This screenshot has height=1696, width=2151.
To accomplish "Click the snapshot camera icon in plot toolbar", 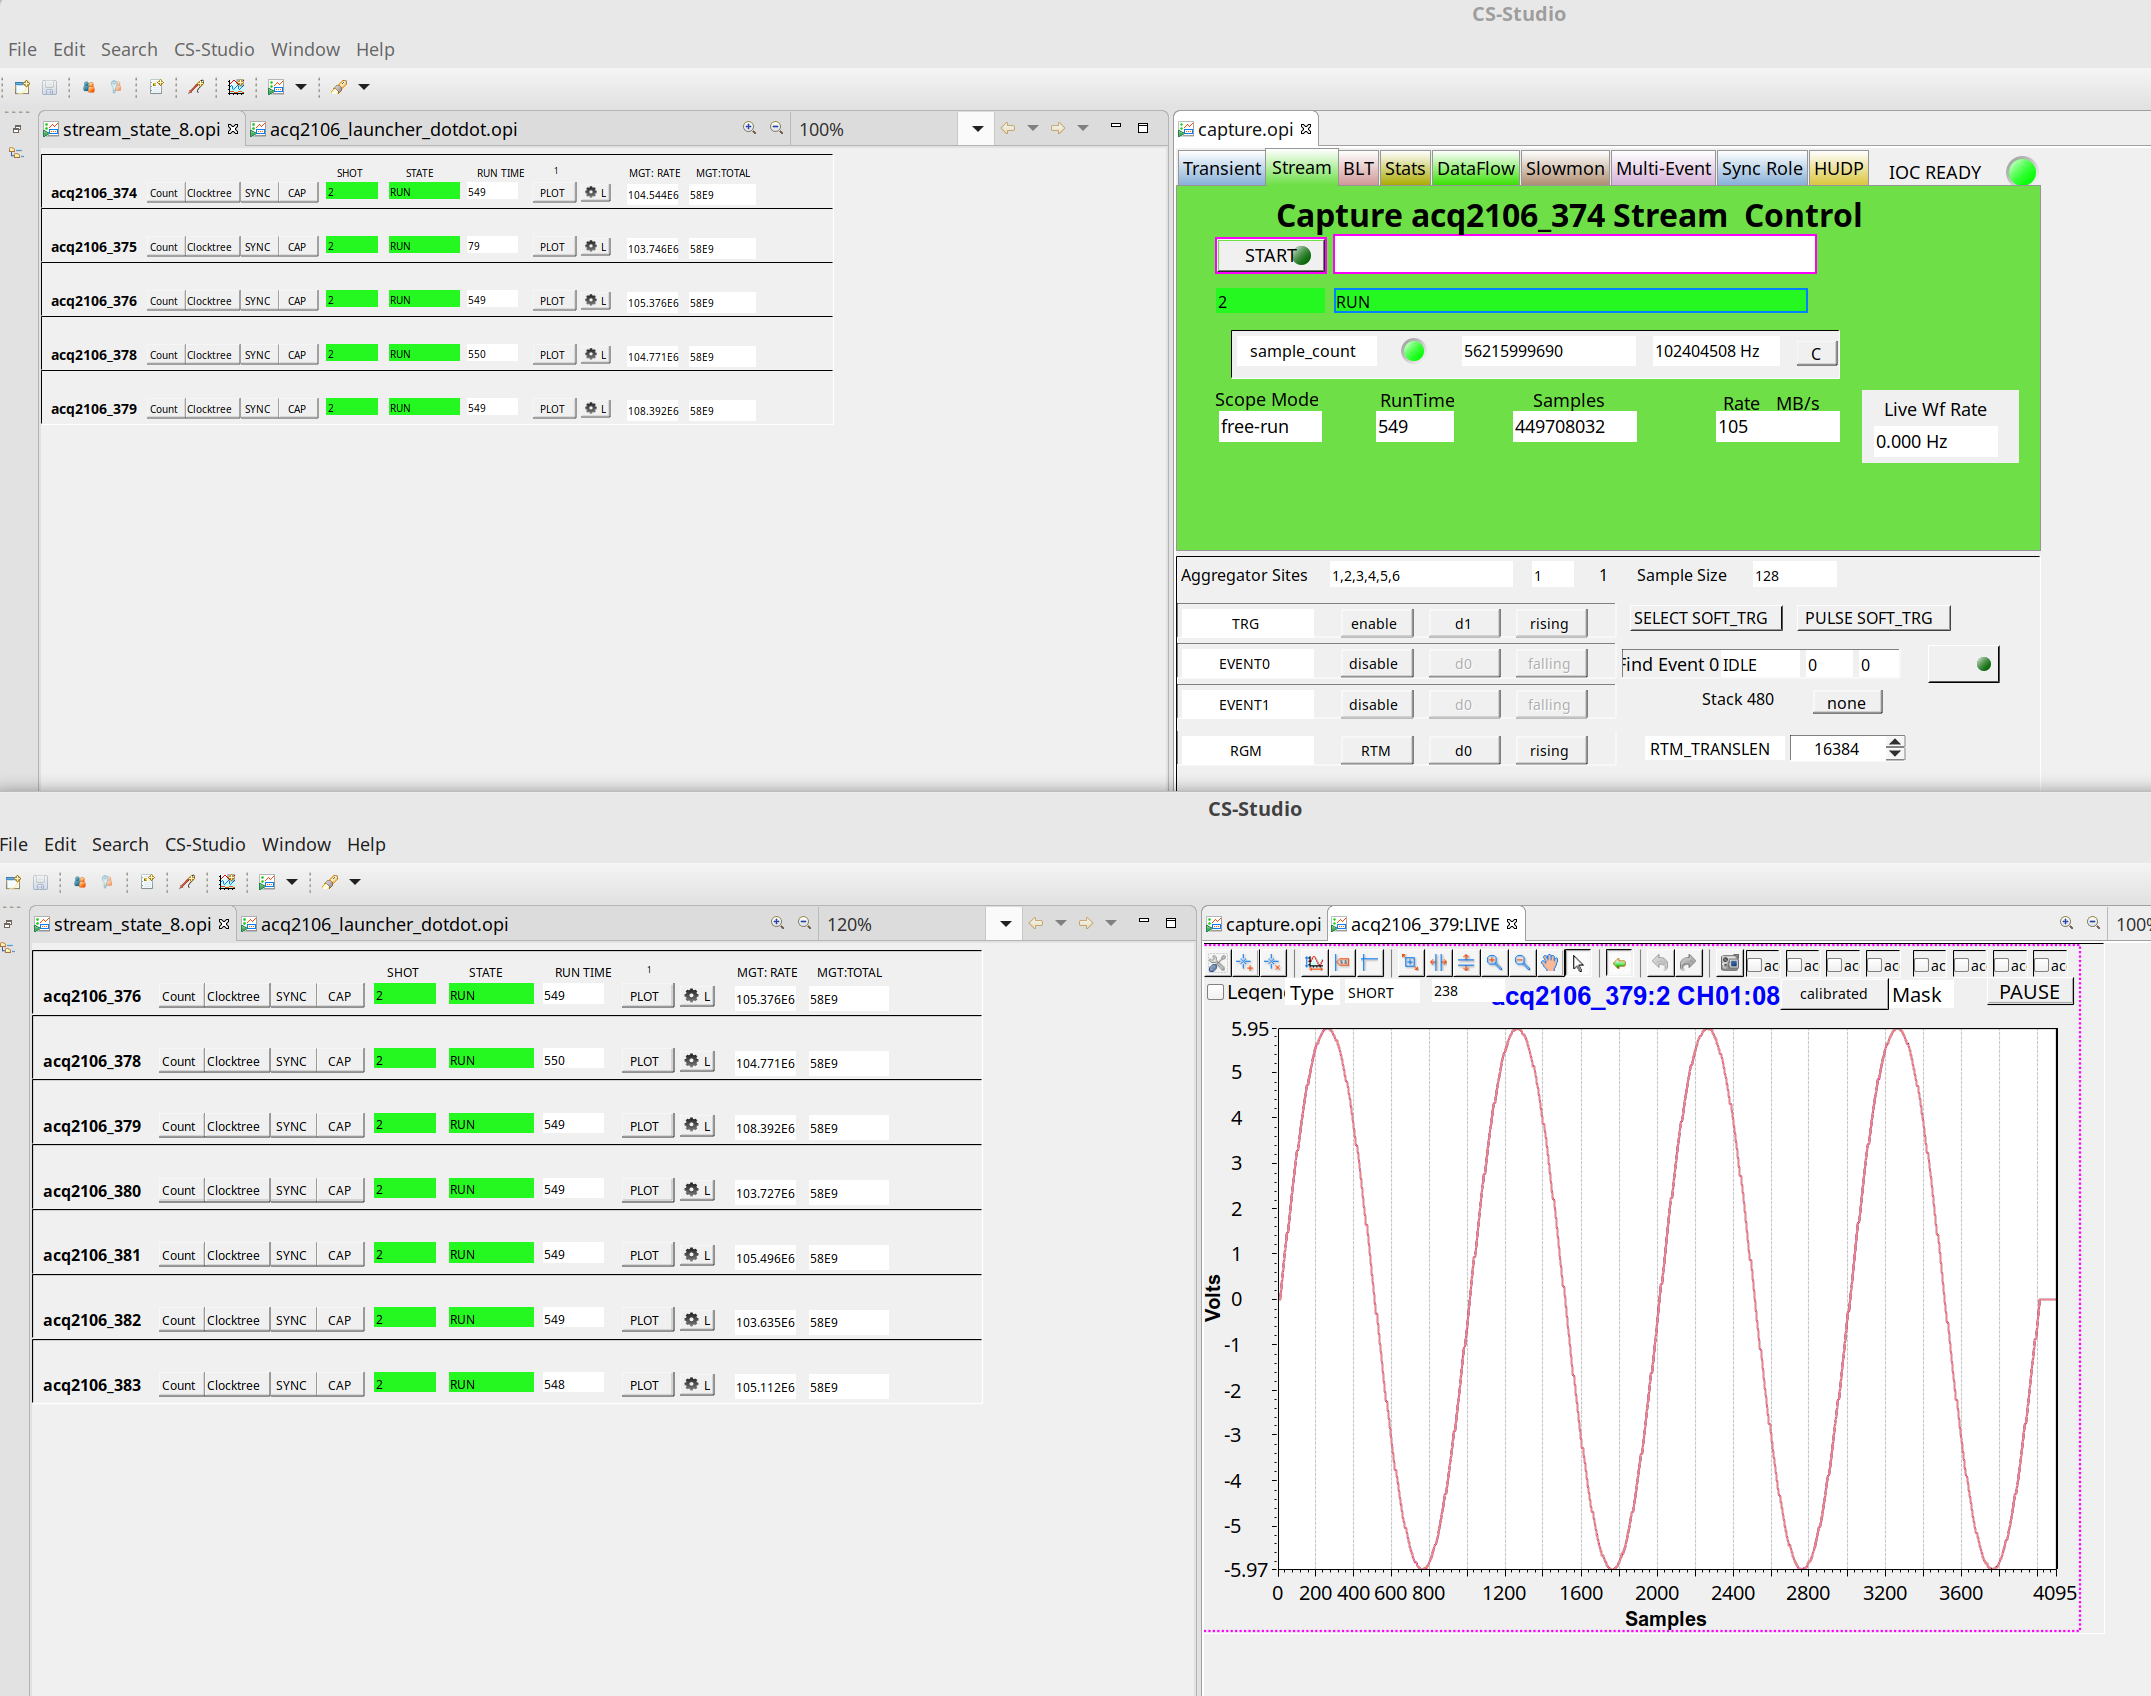I will coord(1729,963).
